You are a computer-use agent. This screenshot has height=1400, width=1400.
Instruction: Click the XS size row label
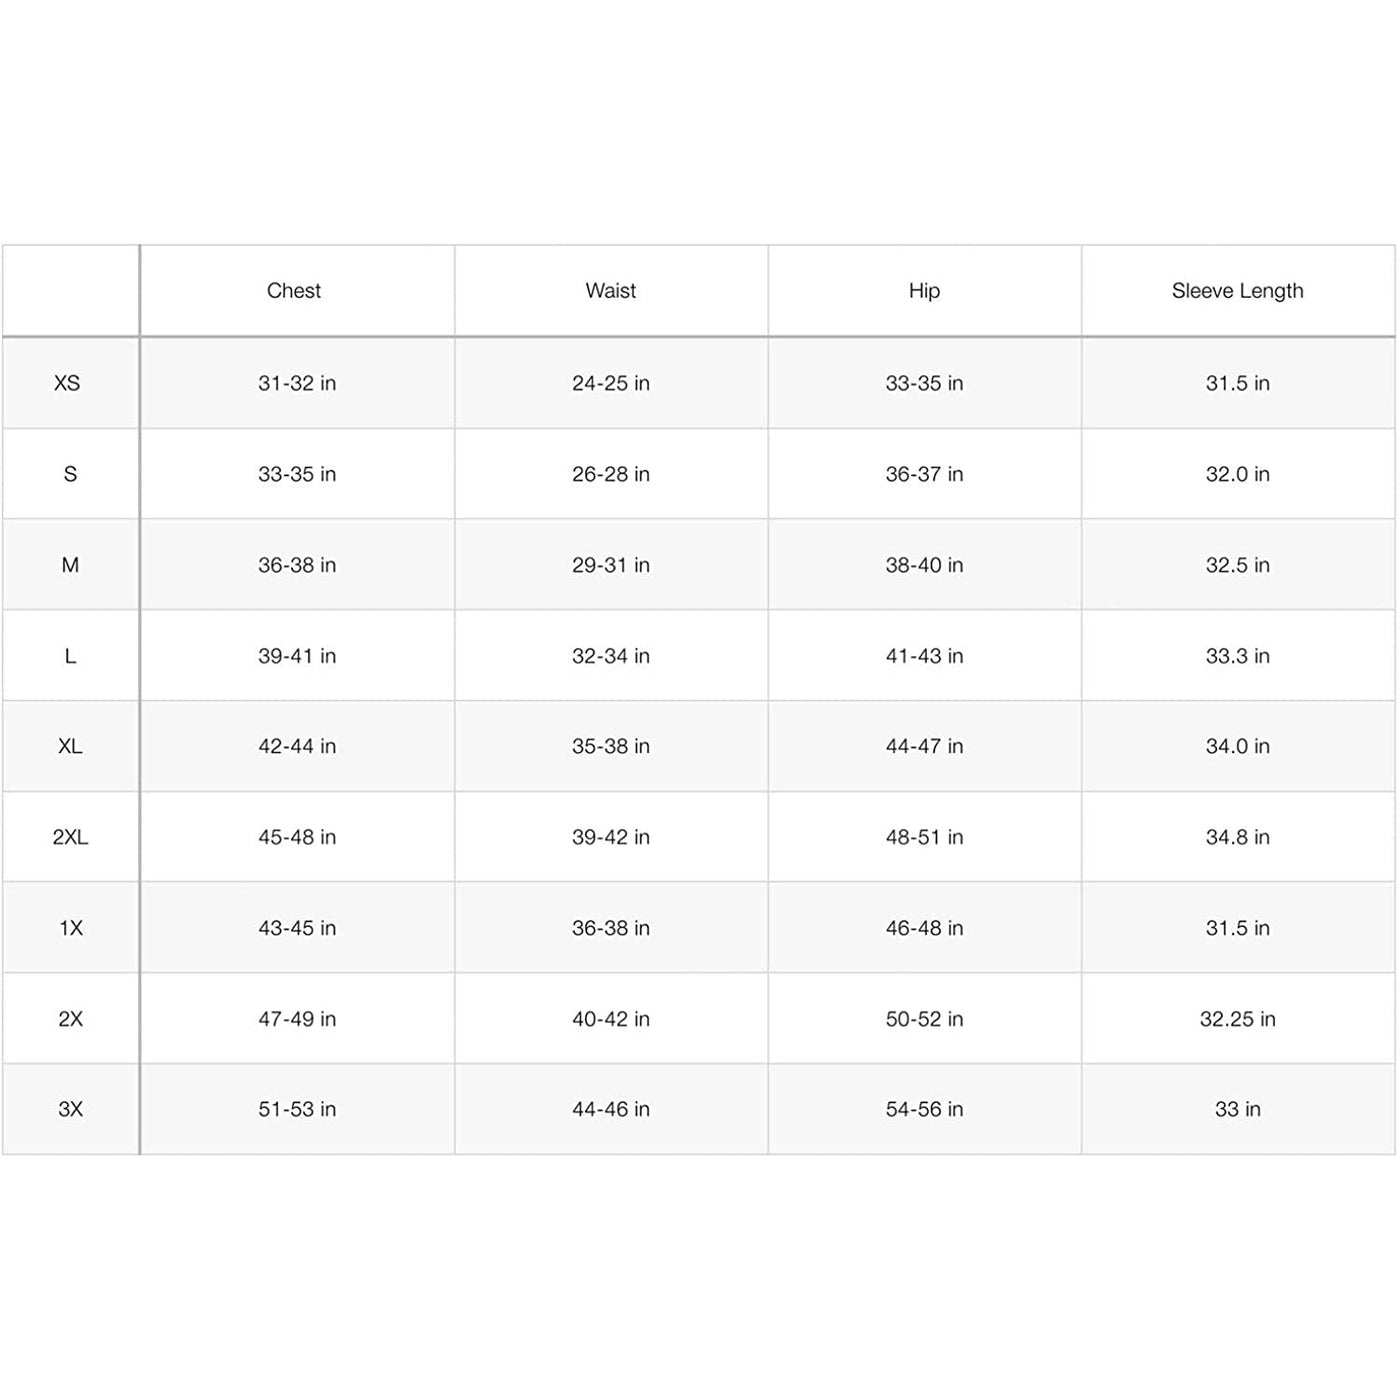[67, 383]
